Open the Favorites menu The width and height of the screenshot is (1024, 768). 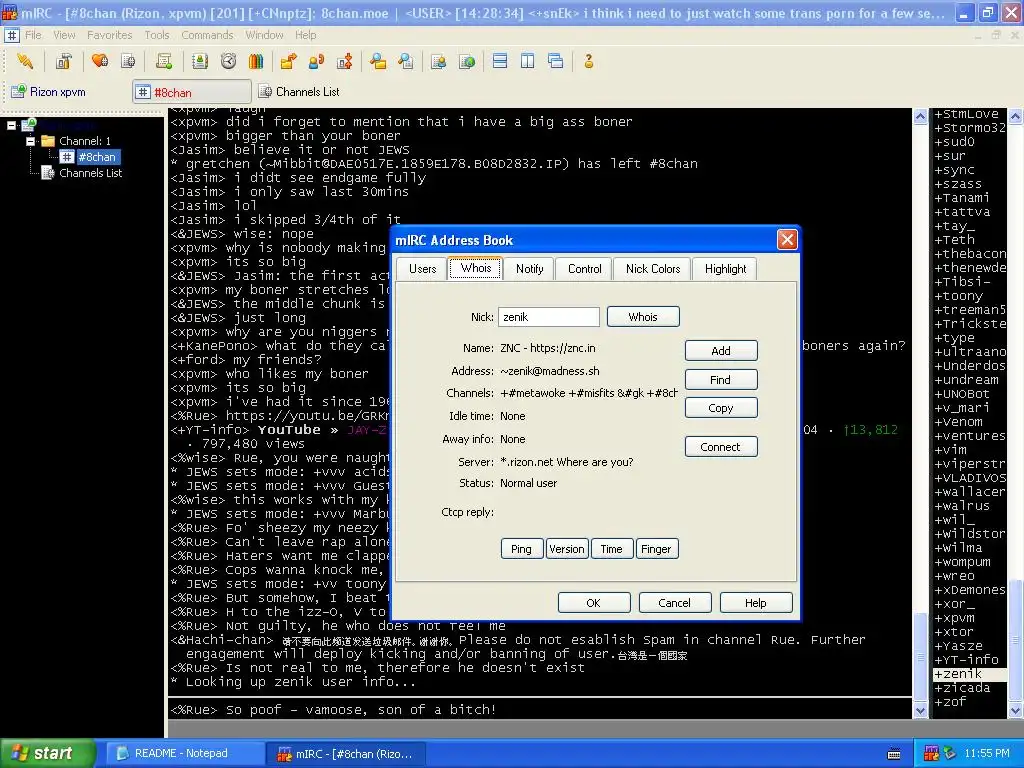pyautogui.click(x=110, y=35)
